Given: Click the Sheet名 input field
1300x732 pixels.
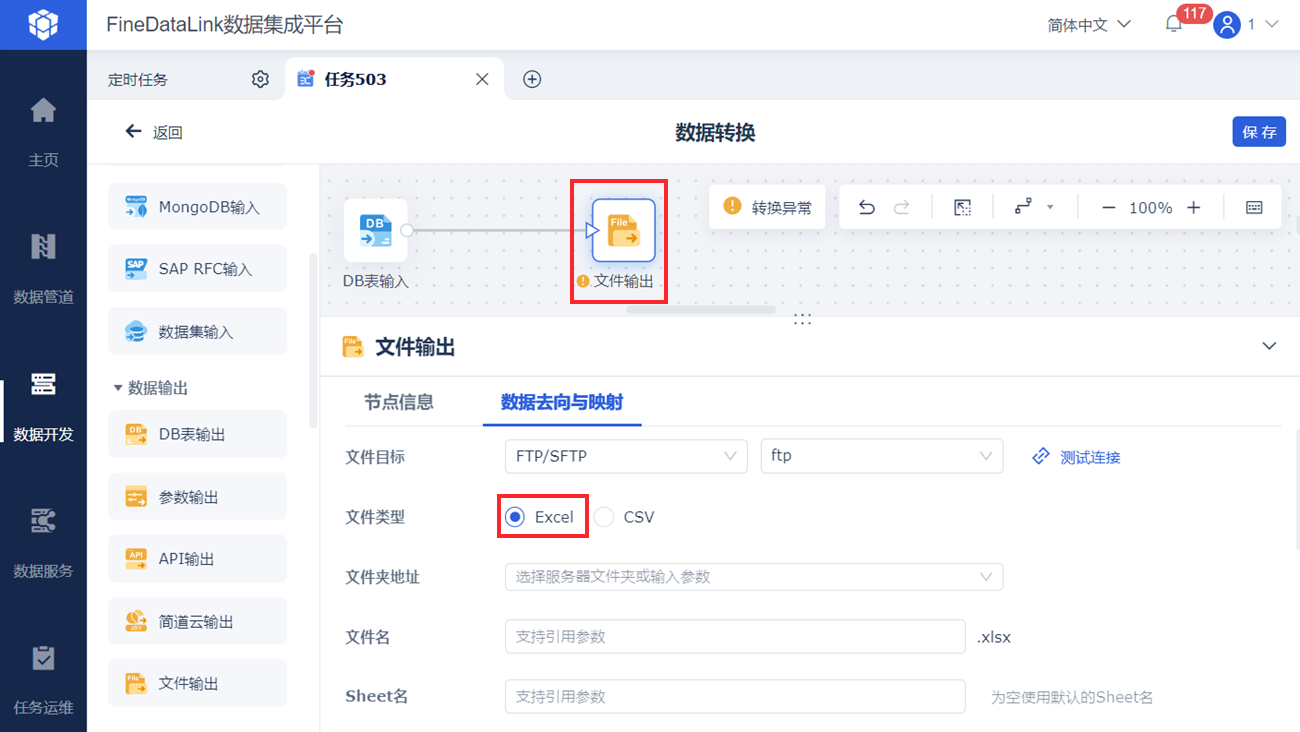Looking at the screenshot, I should click(x=735, y=696).
